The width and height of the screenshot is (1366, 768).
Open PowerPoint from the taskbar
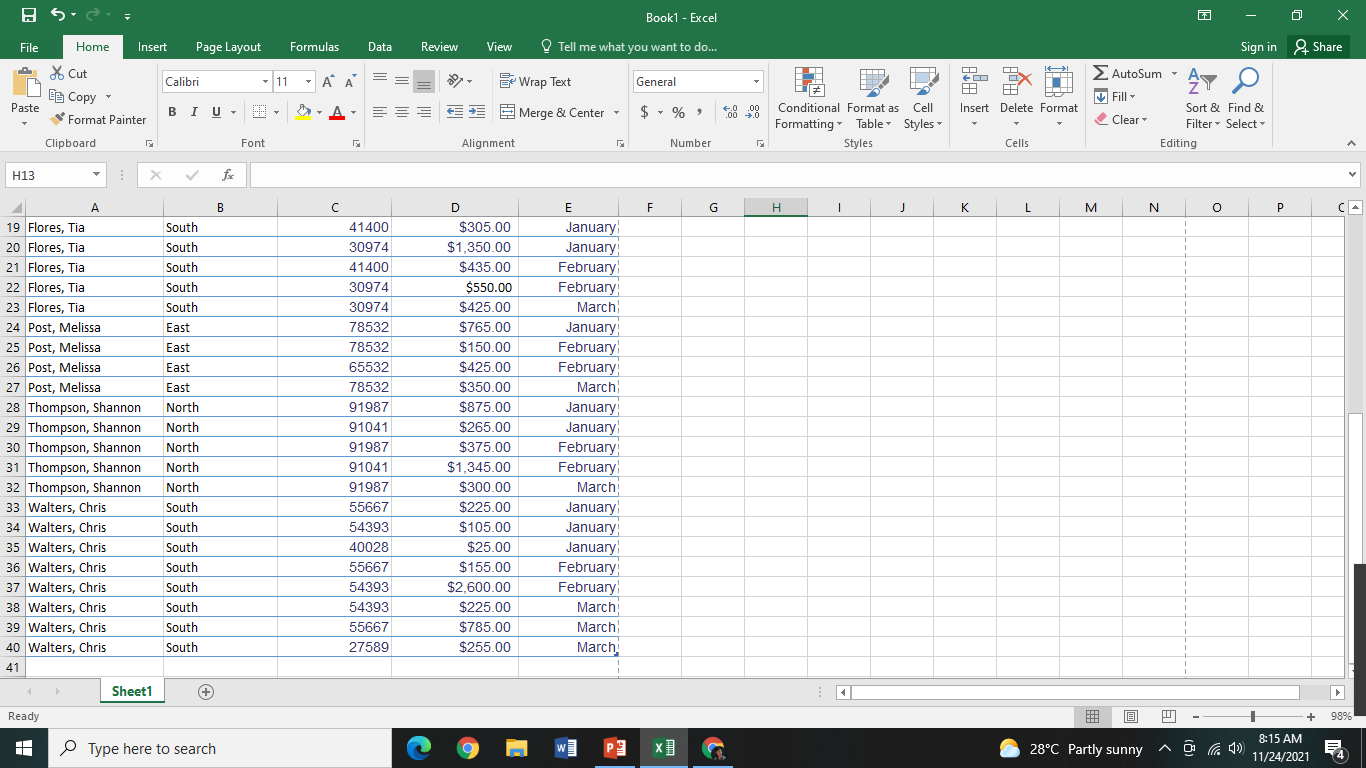[614, 748]
